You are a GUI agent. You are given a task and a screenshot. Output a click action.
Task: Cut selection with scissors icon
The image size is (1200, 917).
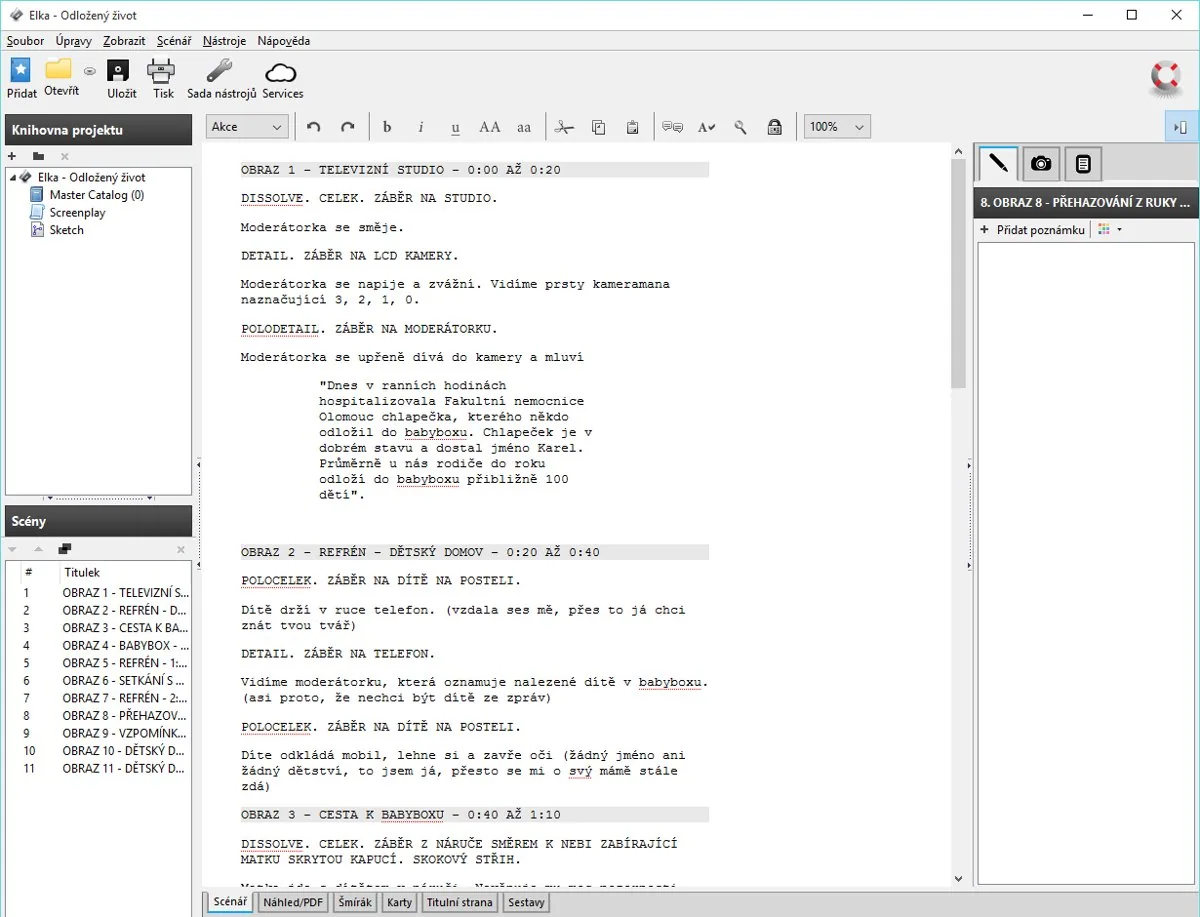(565, 127)
